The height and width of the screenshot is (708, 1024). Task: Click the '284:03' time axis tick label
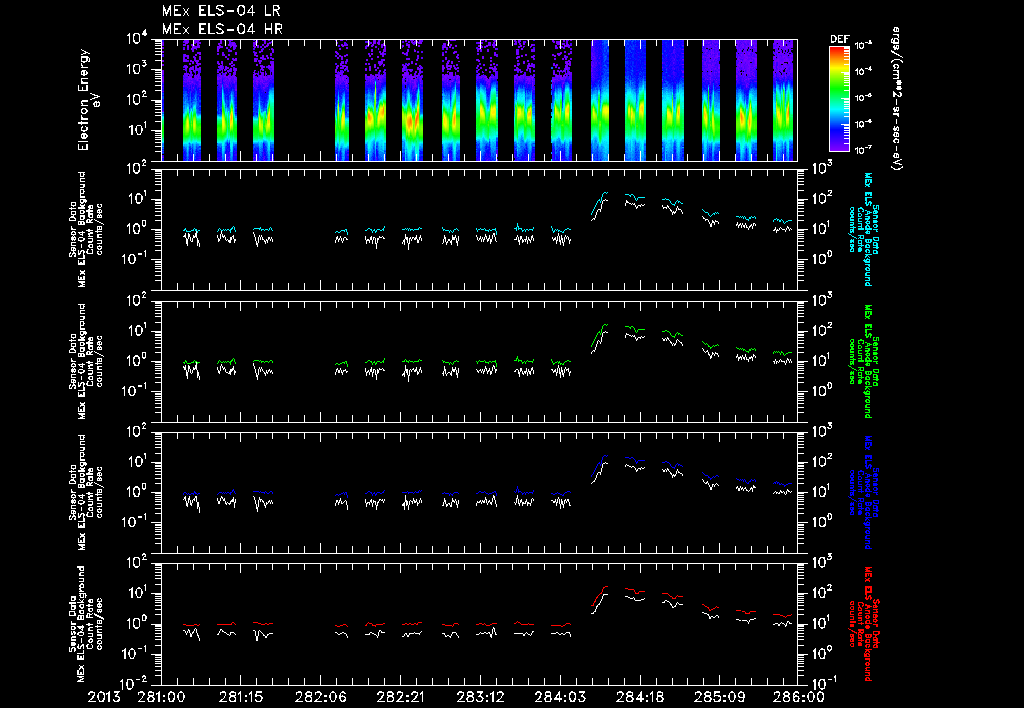[559, 697]
